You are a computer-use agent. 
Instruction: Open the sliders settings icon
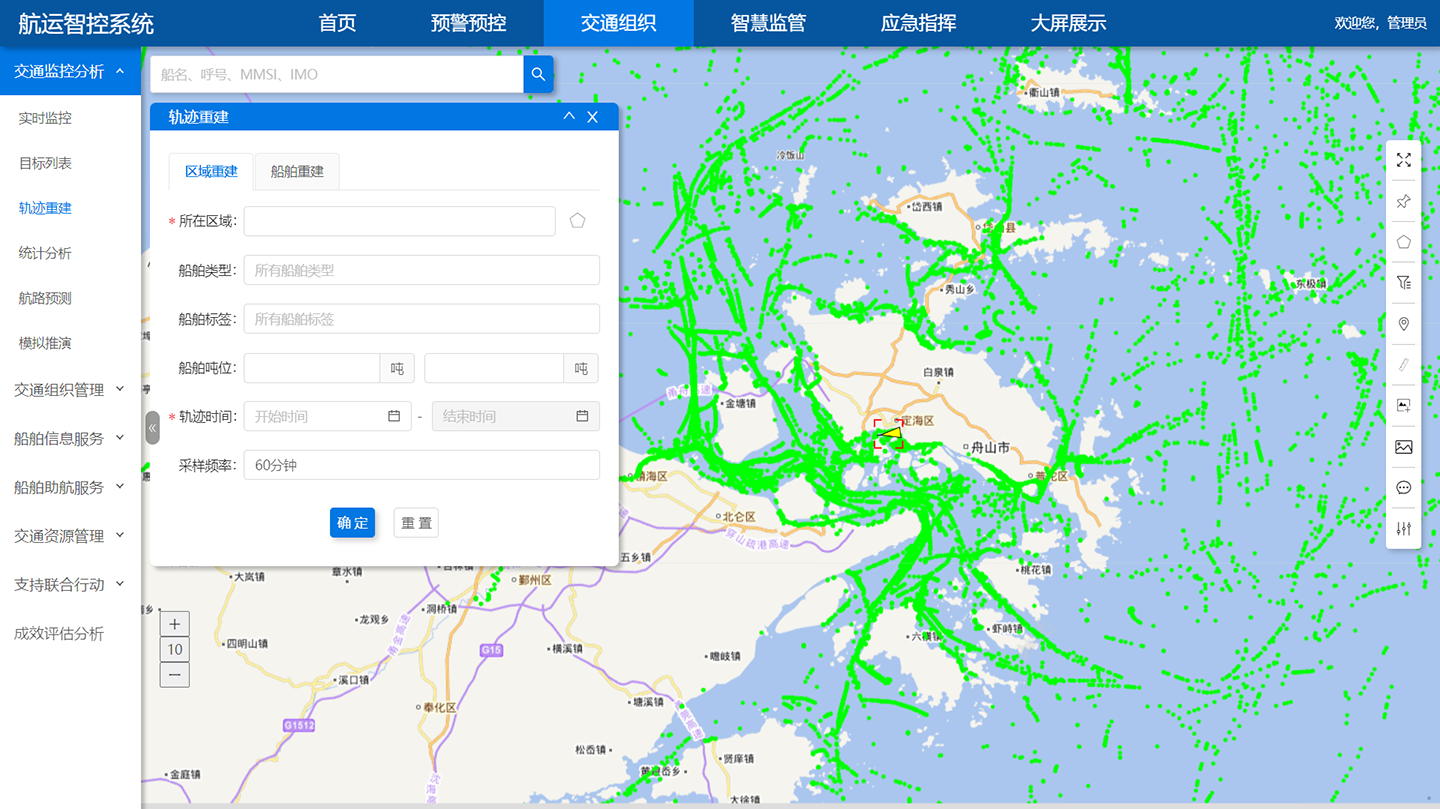(1404, 529)
